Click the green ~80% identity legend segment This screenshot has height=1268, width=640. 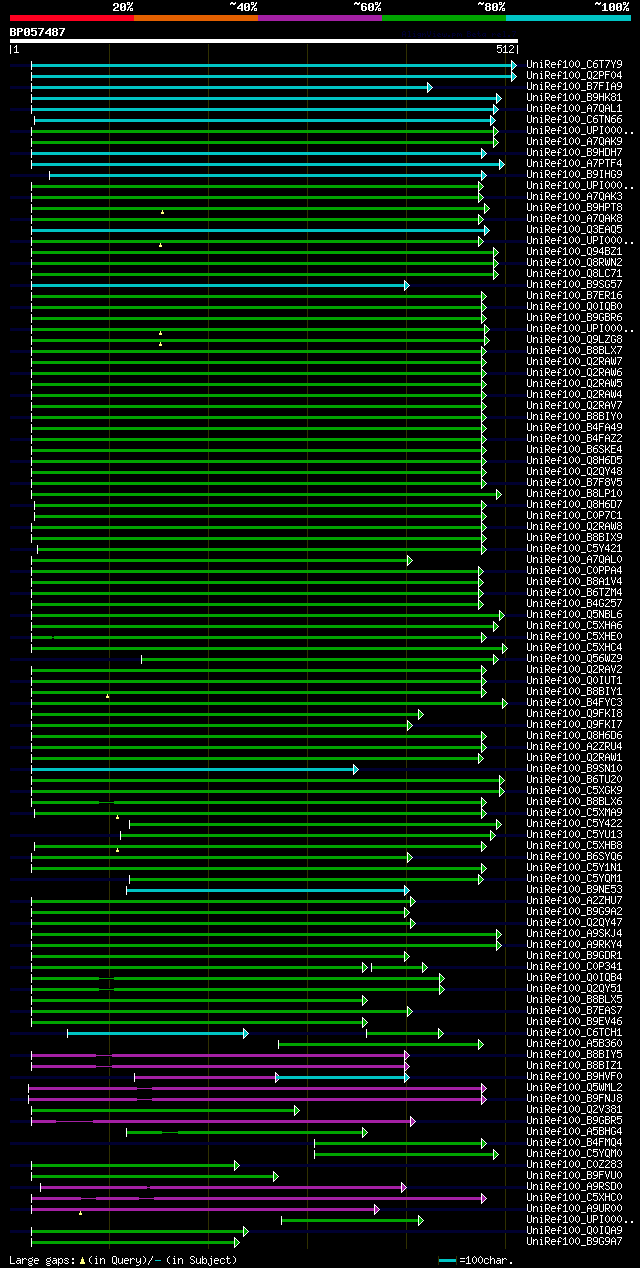tap(444, 17)
